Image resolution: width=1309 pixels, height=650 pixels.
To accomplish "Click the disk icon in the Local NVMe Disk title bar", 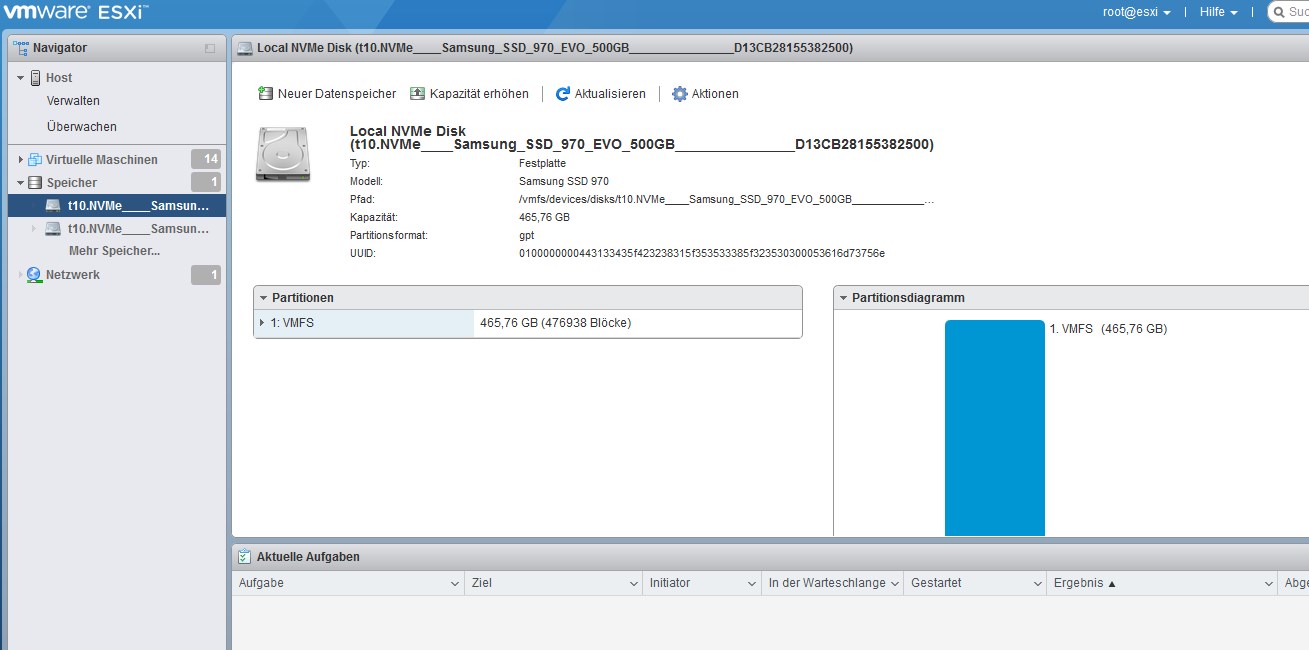I will point(245,48).
